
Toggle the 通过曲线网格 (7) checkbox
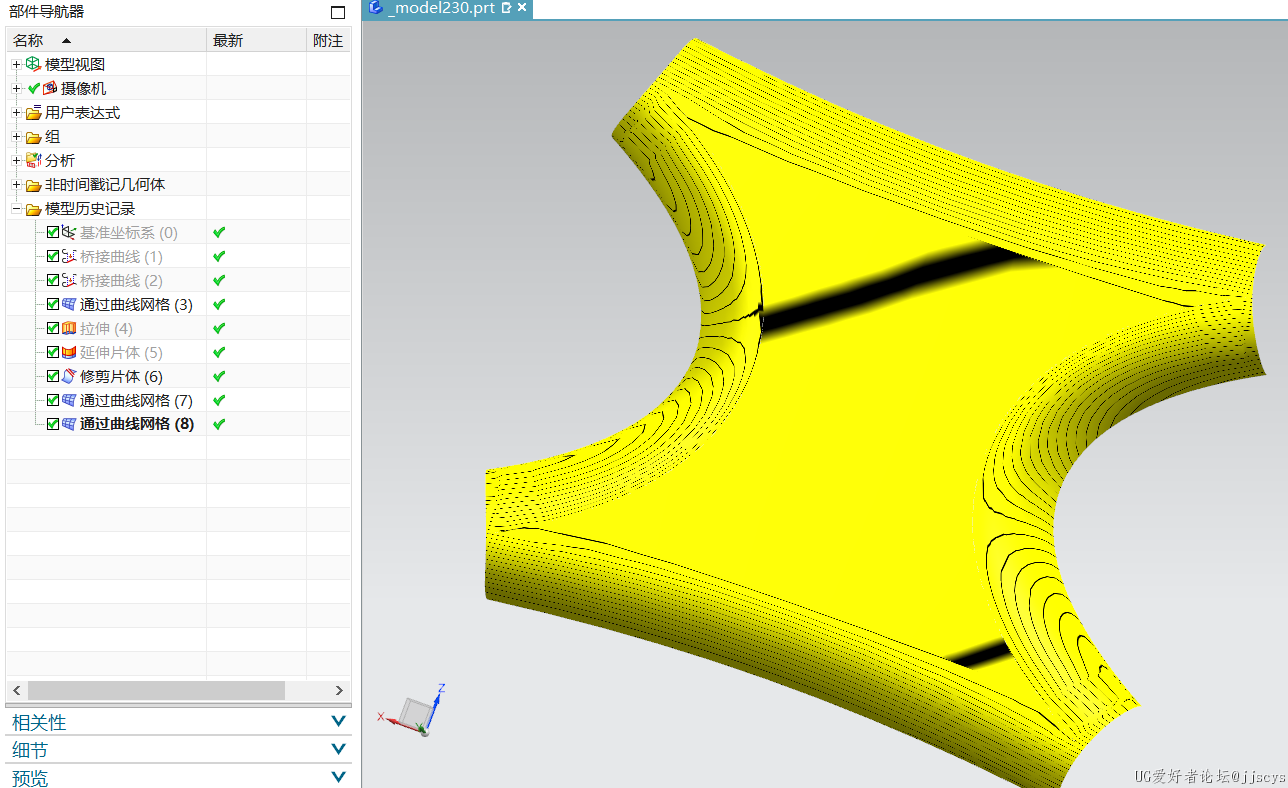[53, 400]
